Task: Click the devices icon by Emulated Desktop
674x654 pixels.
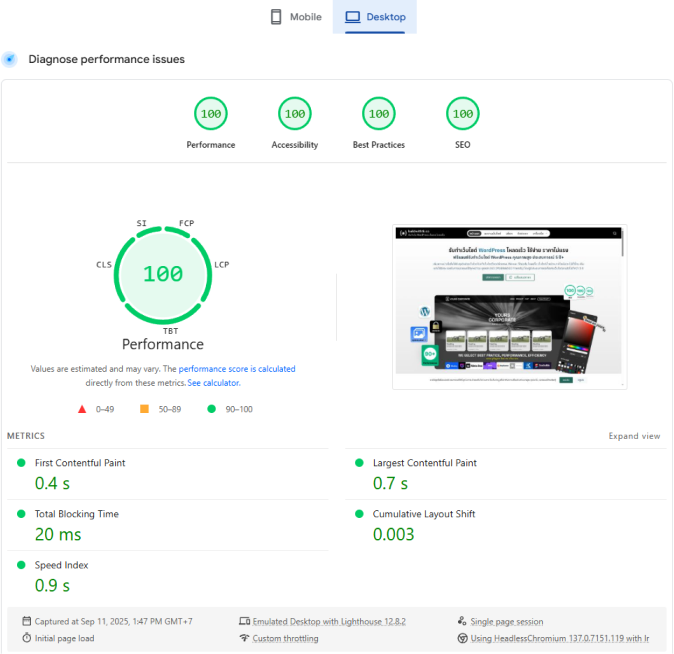Action: 245,621
